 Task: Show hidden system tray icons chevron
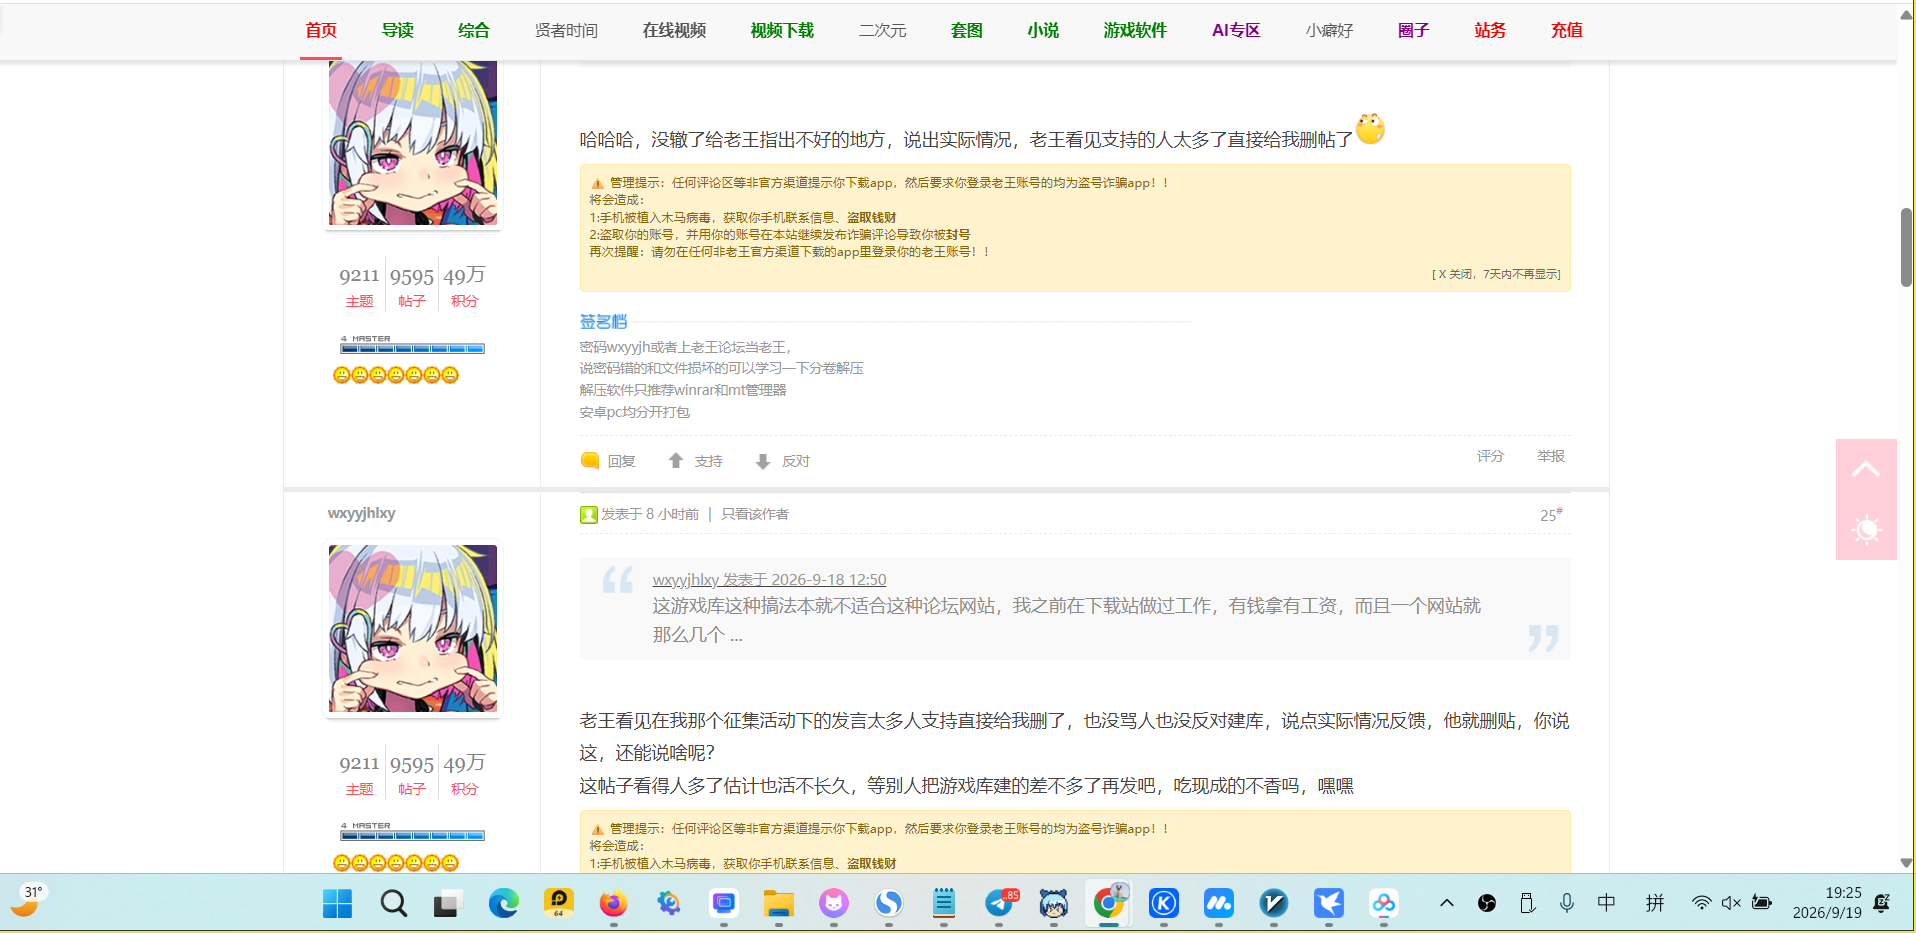[x=1447, y=903]
